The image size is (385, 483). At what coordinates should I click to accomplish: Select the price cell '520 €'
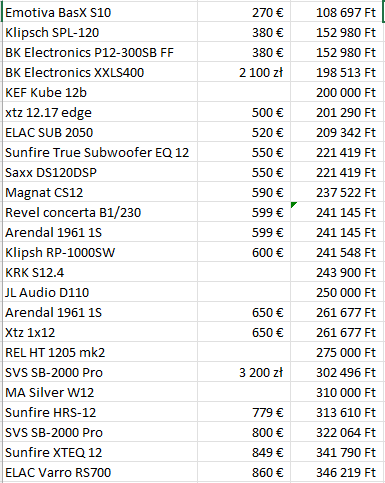(244, 132)
